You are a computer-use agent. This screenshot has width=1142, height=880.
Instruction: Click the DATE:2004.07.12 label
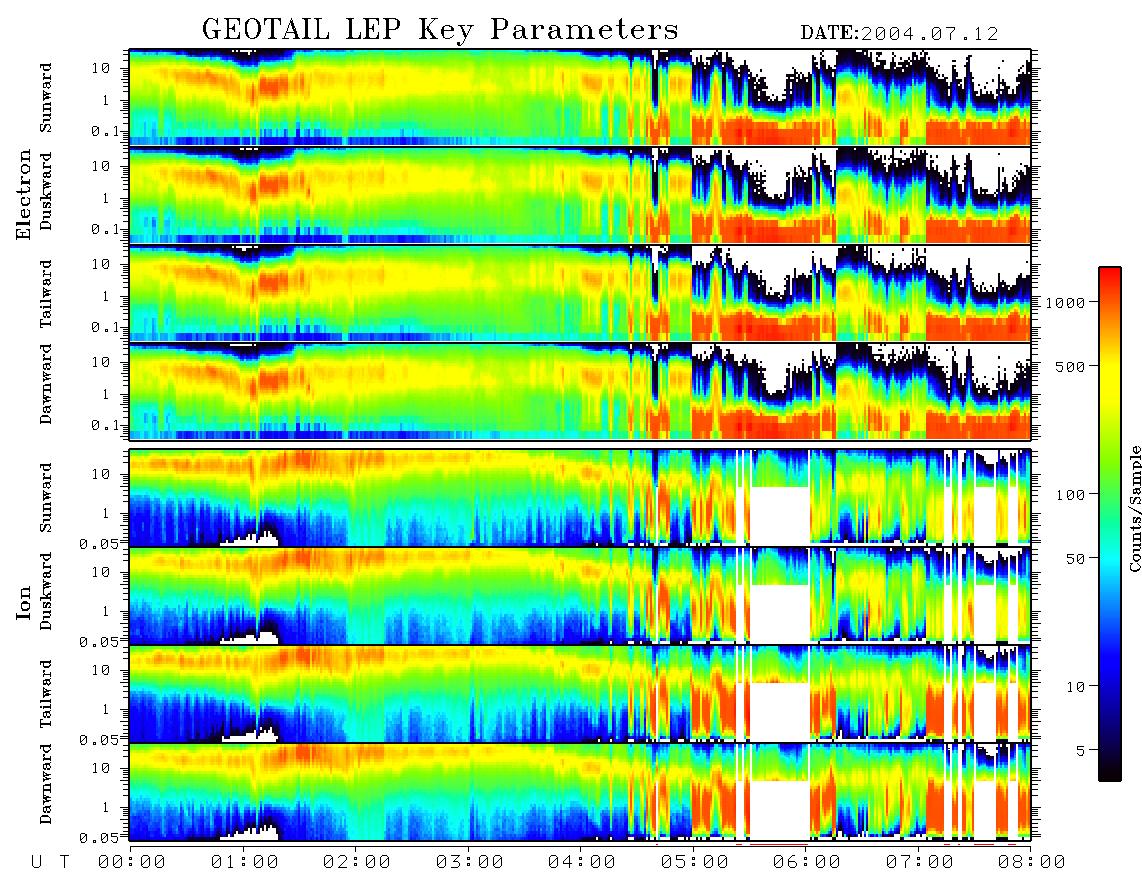899,33
